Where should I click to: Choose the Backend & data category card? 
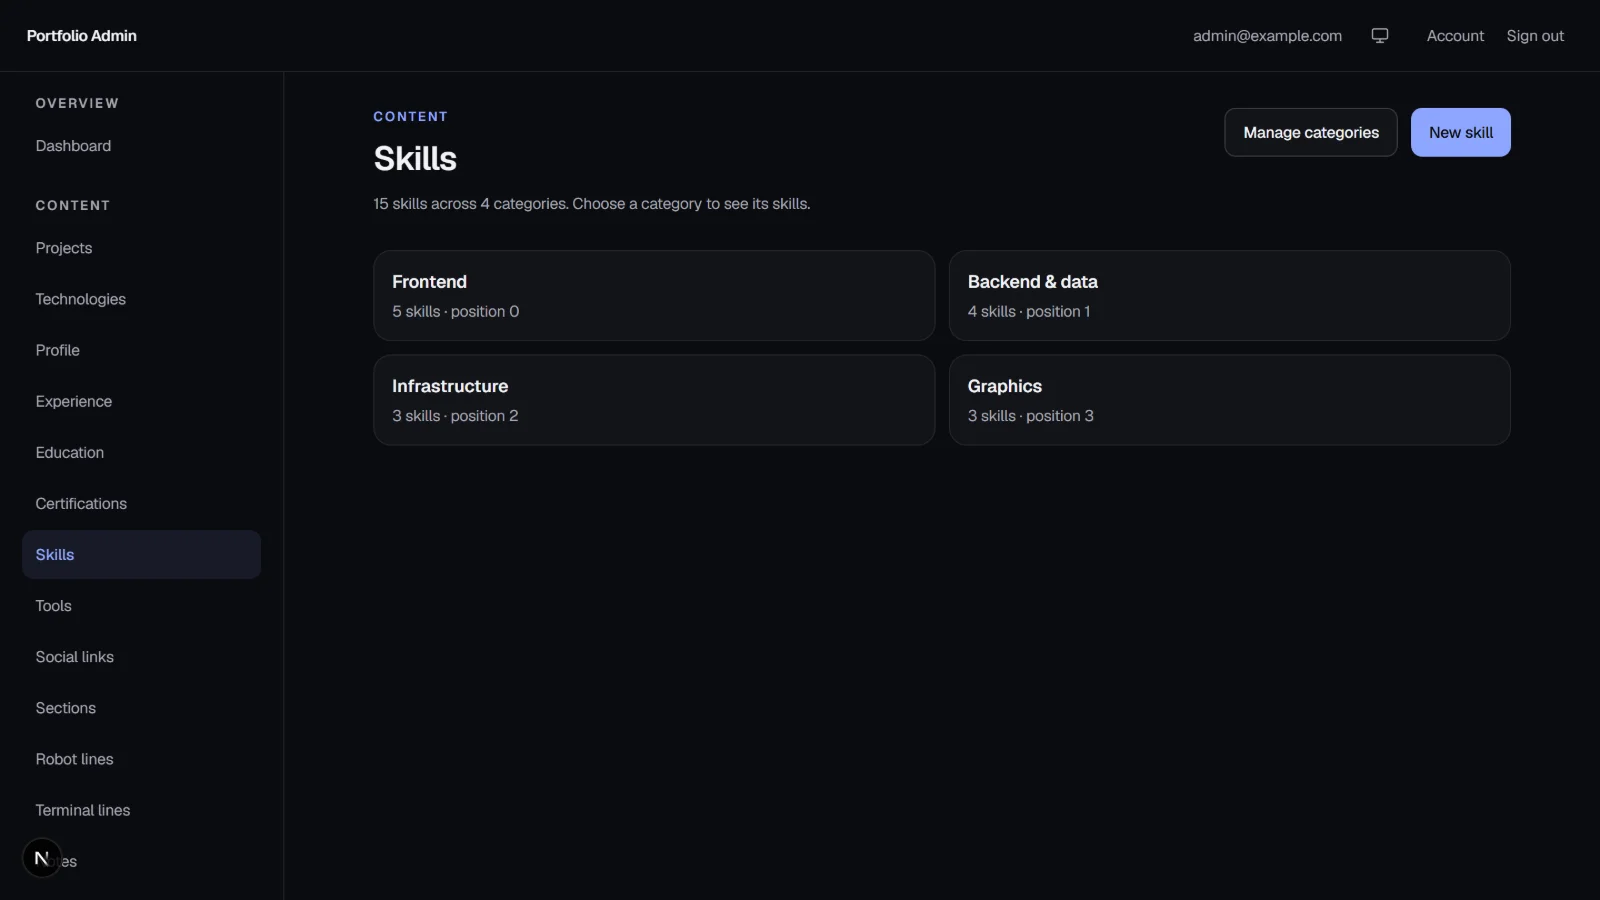point(1229,295)
